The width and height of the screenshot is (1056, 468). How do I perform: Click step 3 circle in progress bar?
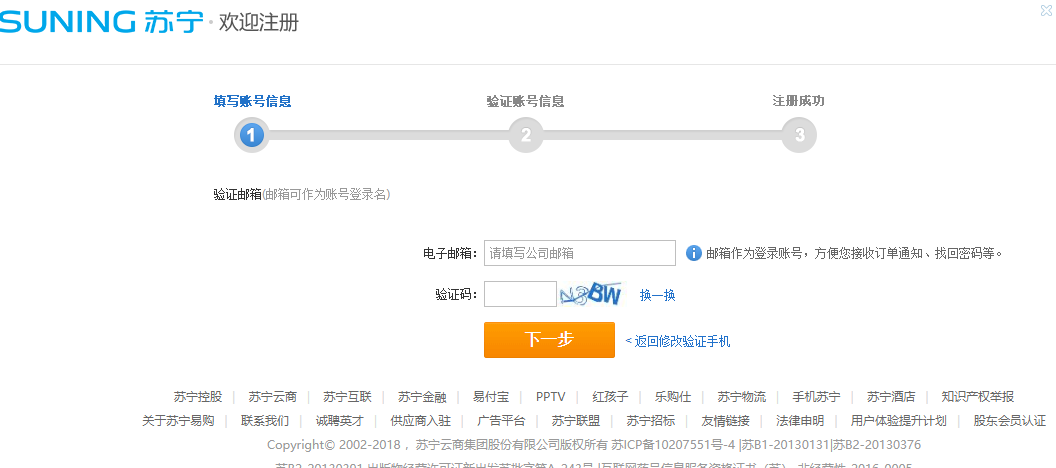coord(799,135)
